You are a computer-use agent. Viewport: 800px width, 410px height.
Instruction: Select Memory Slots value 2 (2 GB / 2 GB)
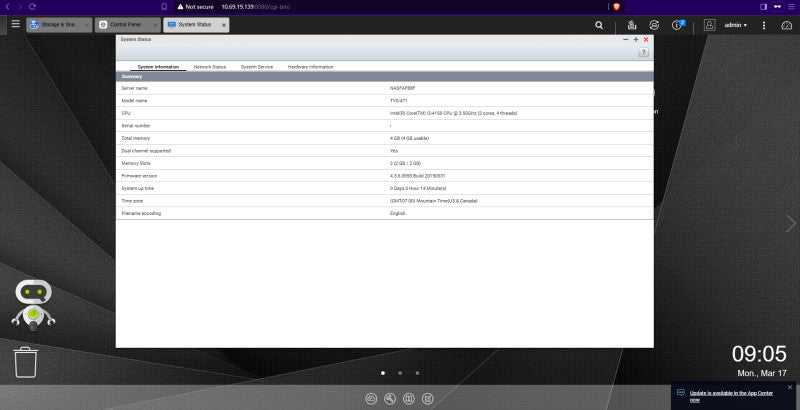tap(405, 163)
